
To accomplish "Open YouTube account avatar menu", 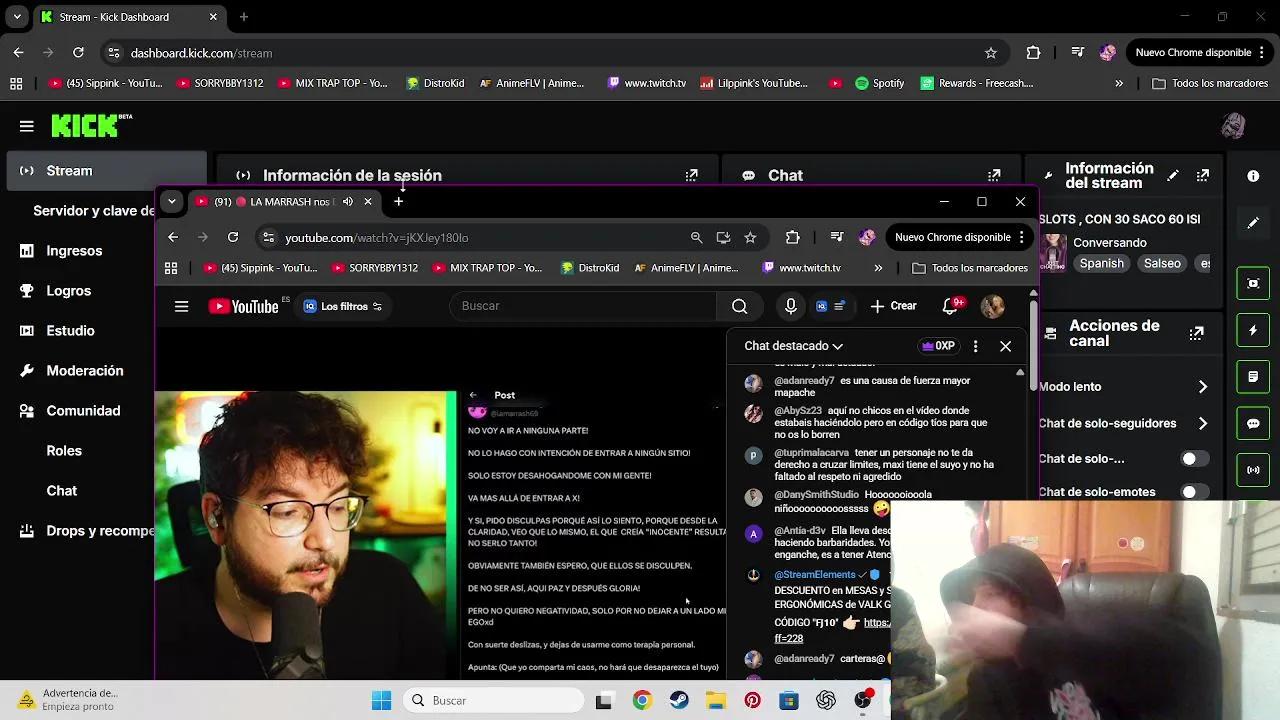I will click(992, 306).
